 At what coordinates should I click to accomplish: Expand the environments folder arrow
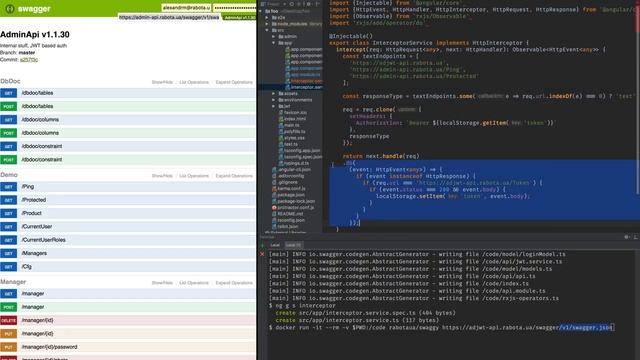coord(273,100)
